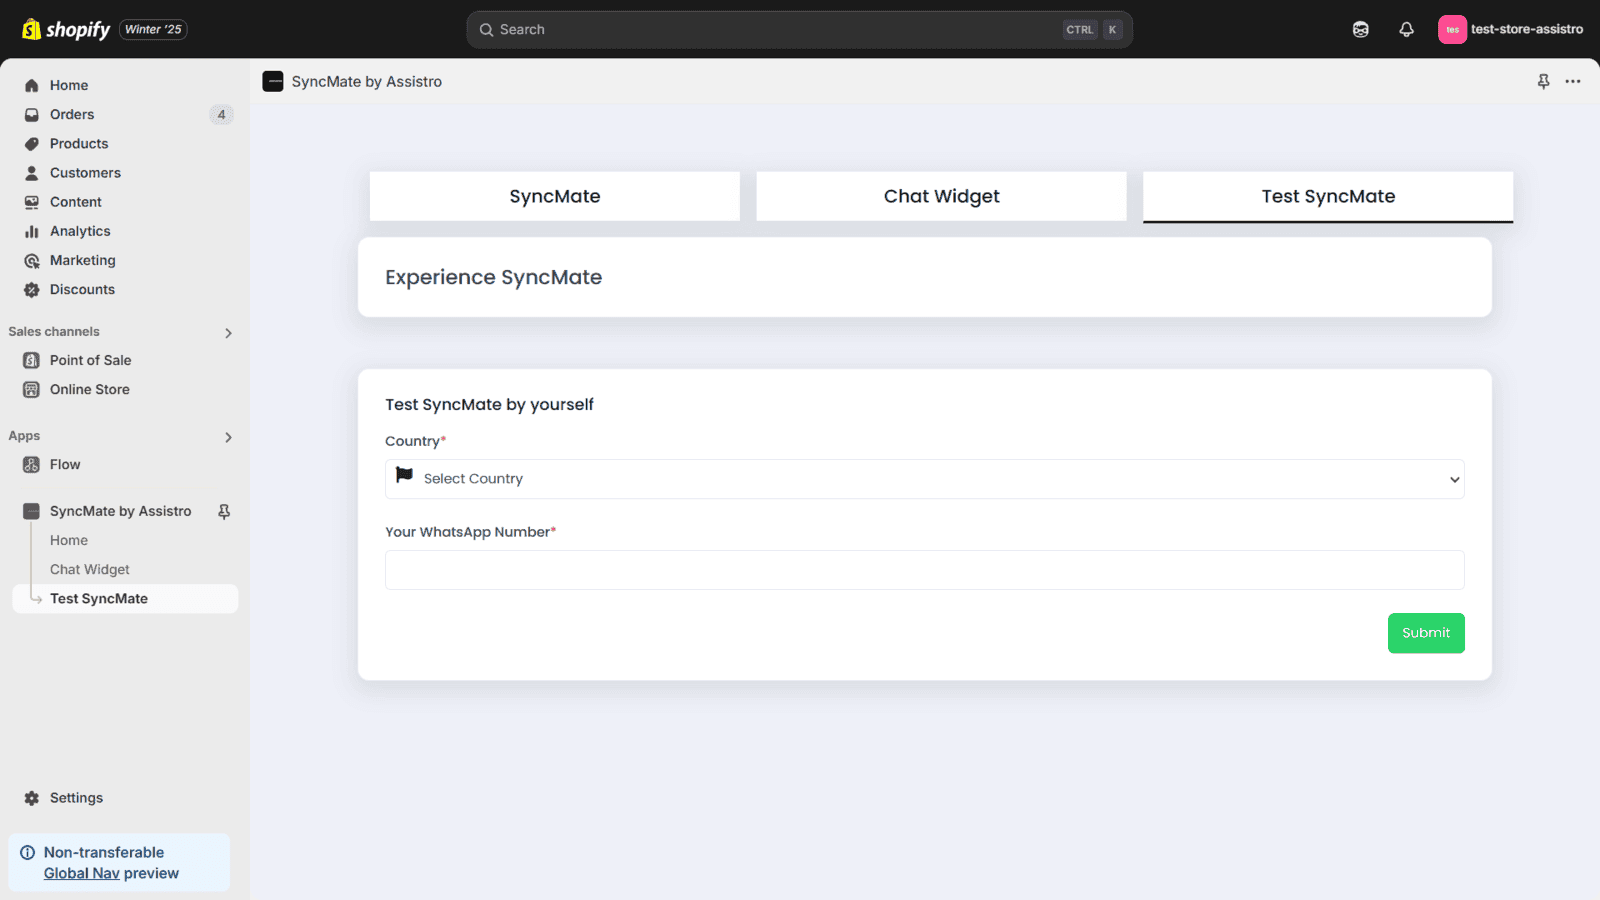Image resolution: width=1600 pixels, height=900 pixels.
Task: Click the WhatsApp Number input field
Action: coord(924,570)
